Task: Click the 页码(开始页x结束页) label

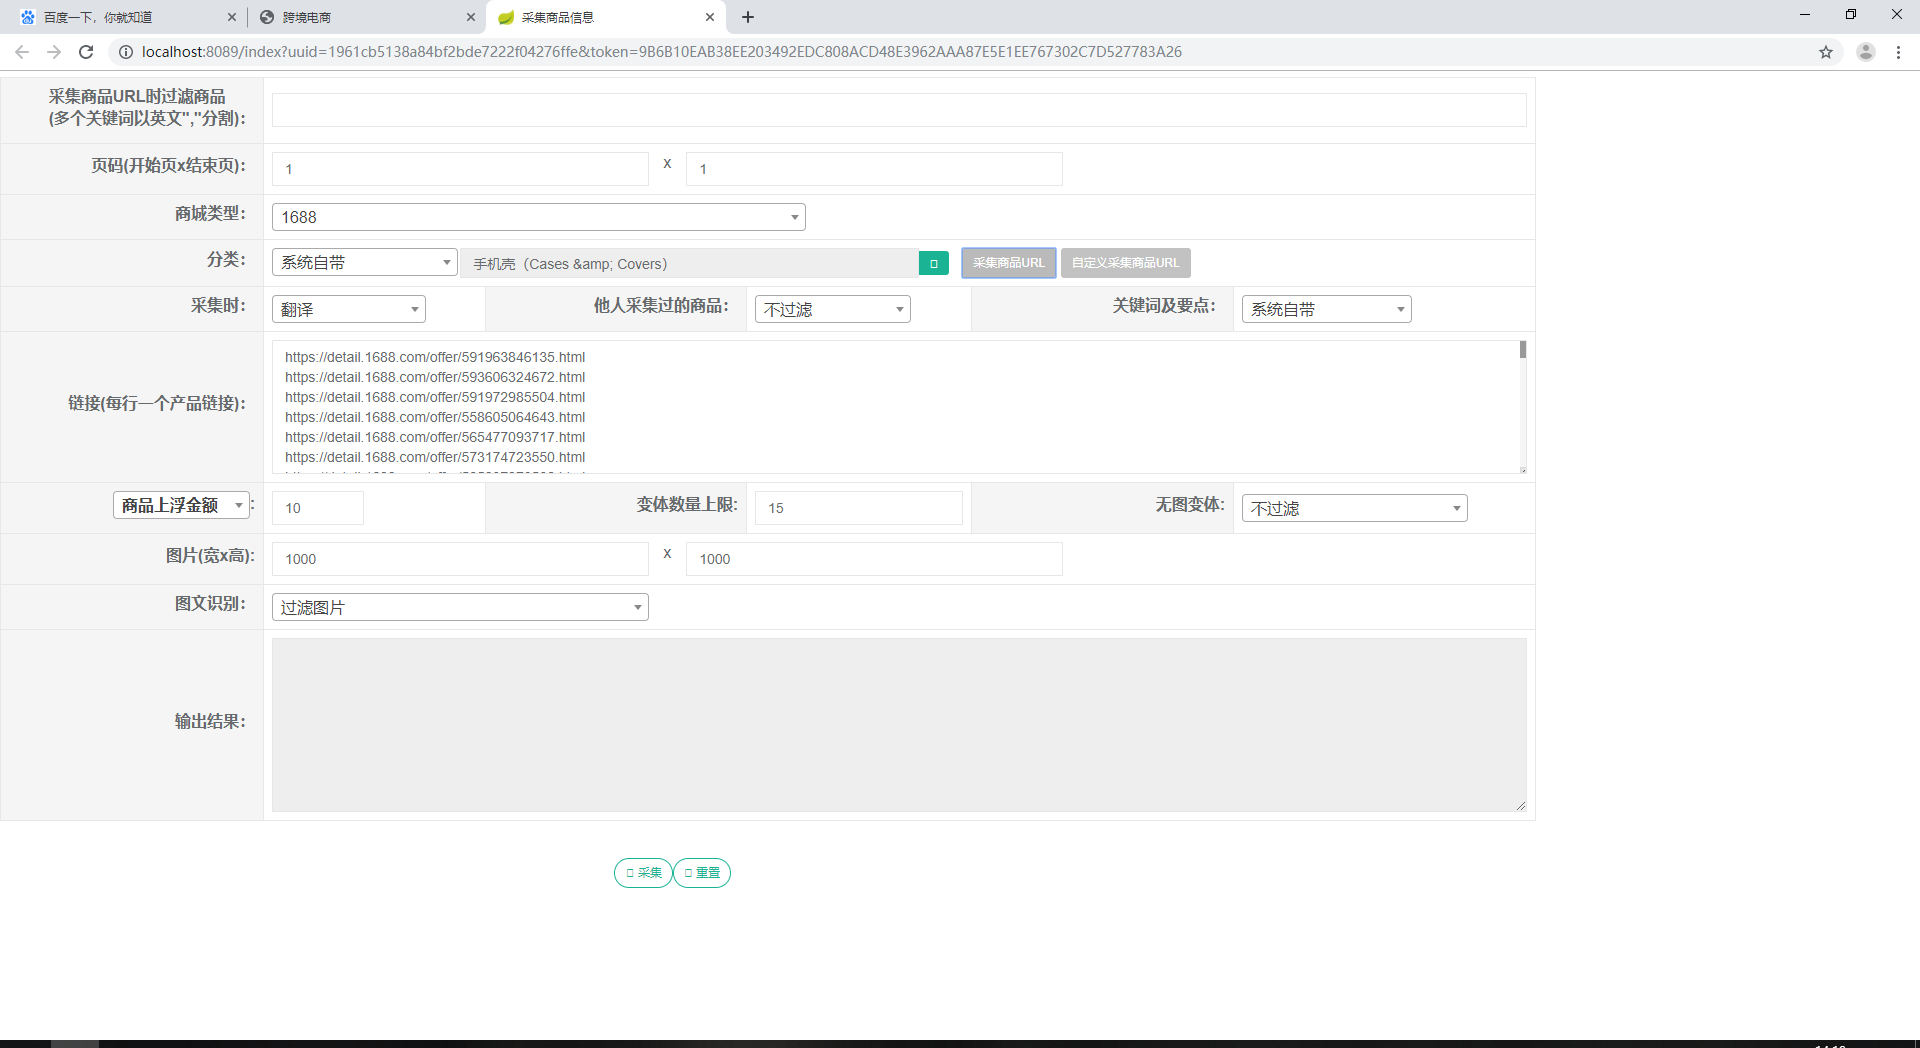Action: coord(169,165)
